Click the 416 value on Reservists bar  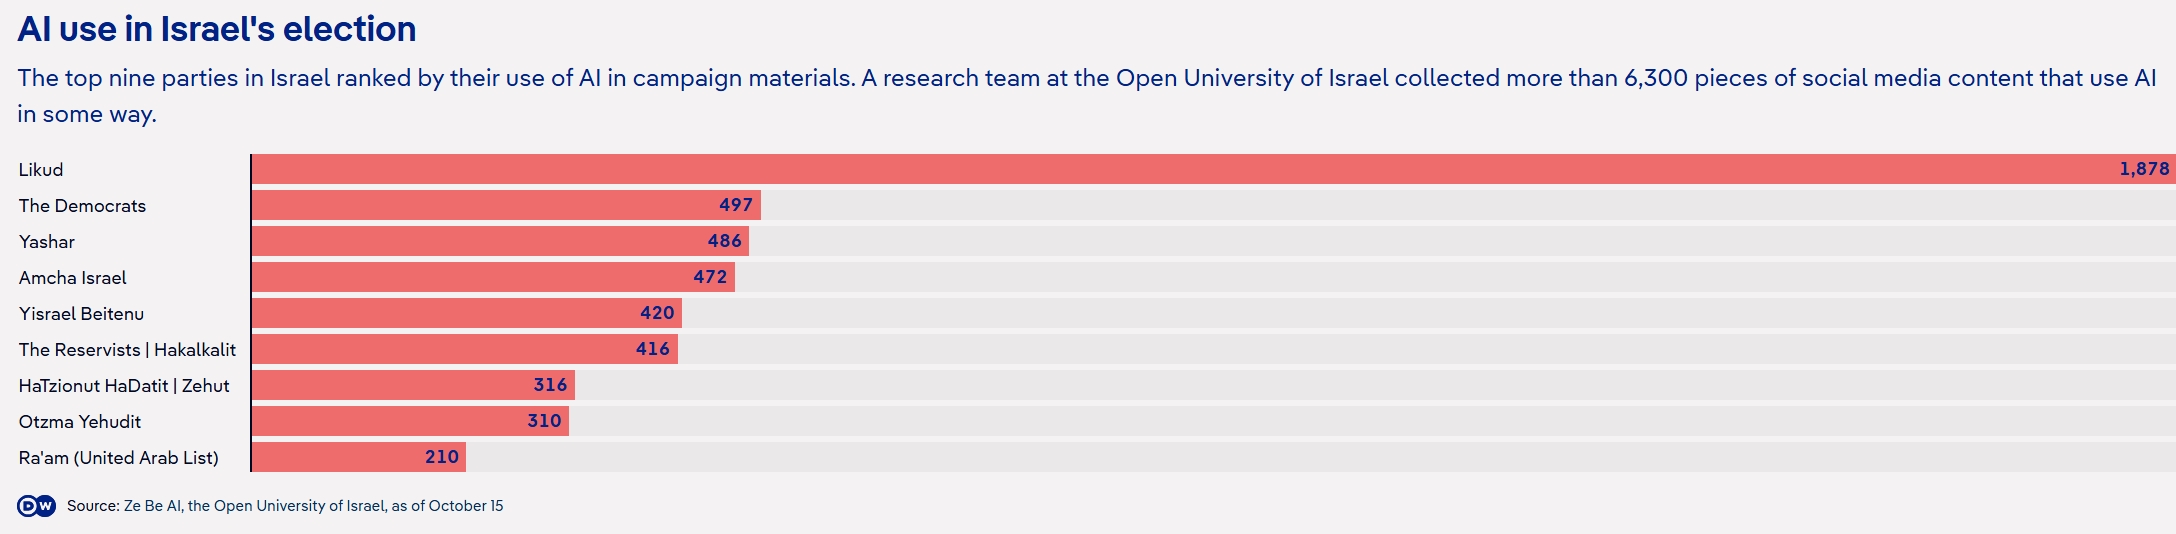point(653,349)
